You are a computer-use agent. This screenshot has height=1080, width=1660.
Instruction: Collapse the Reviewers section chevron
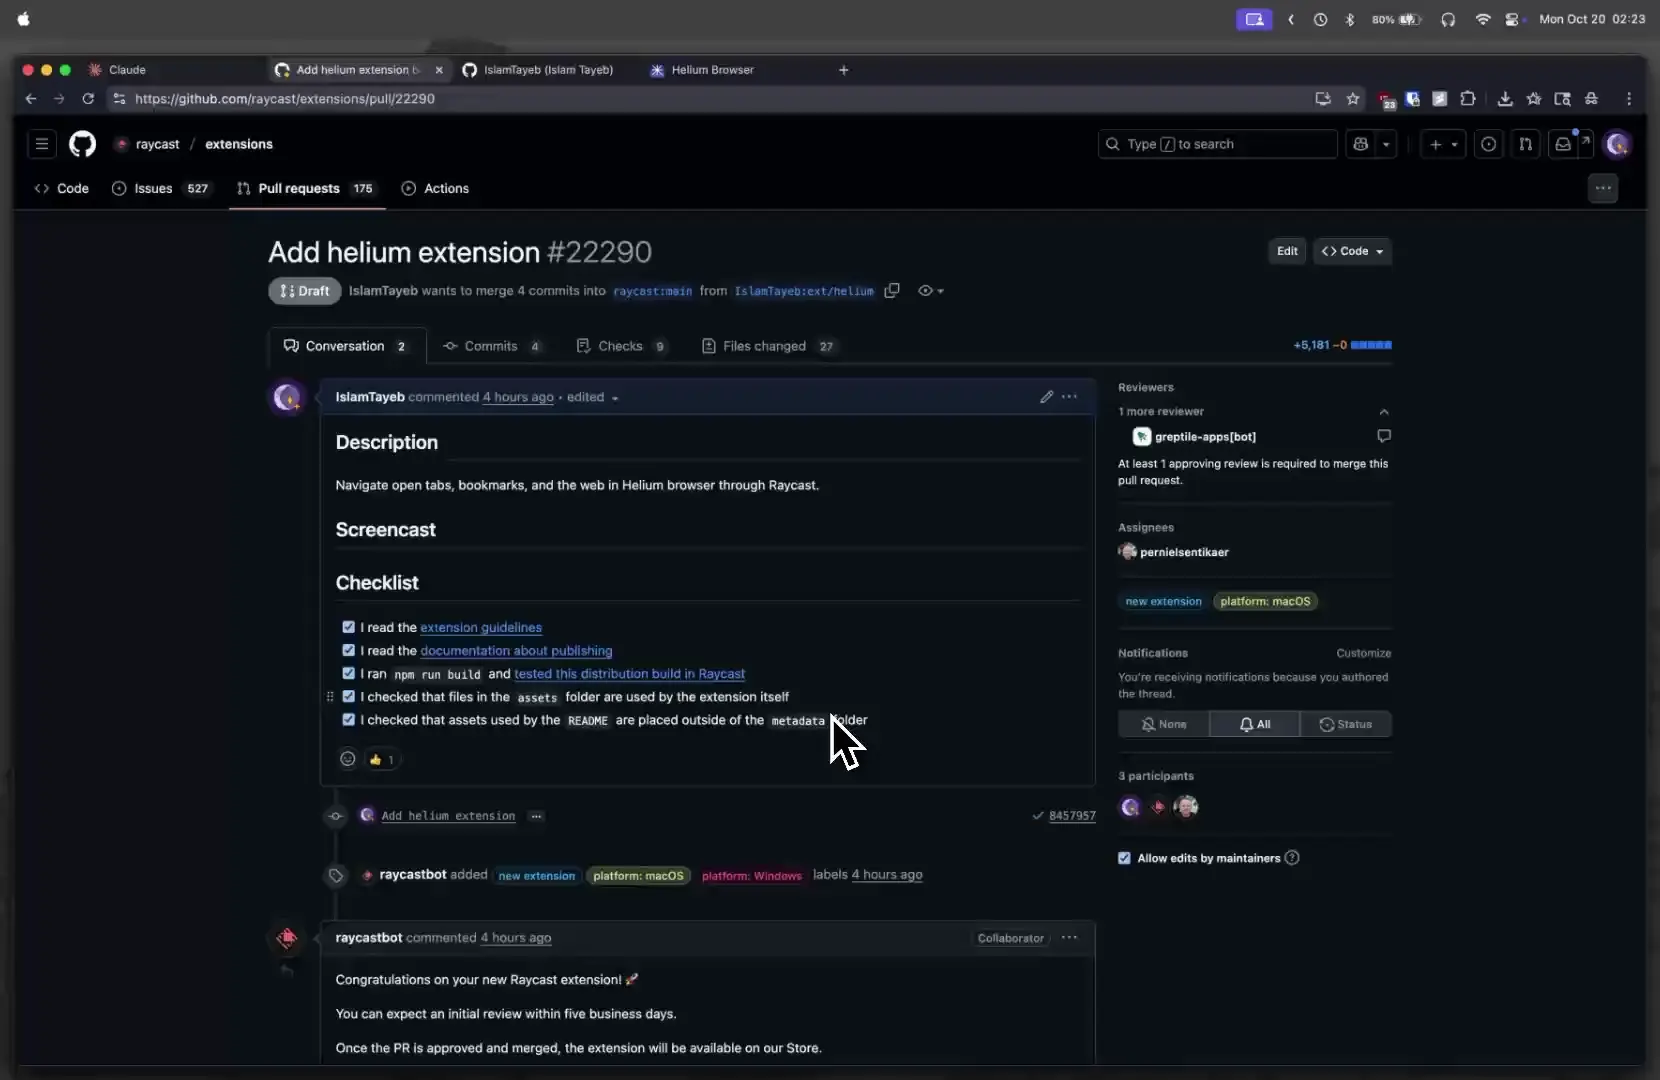1385,411
